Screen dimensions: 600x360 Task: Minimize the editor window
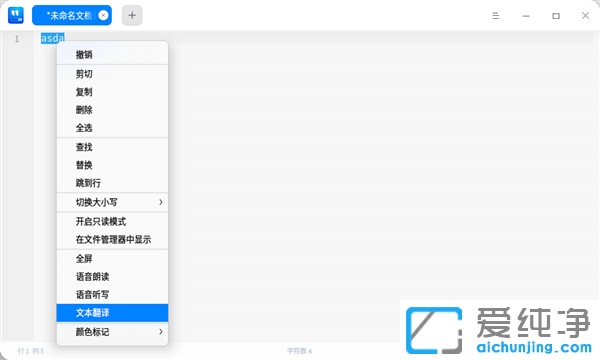[x=526, y=16]
